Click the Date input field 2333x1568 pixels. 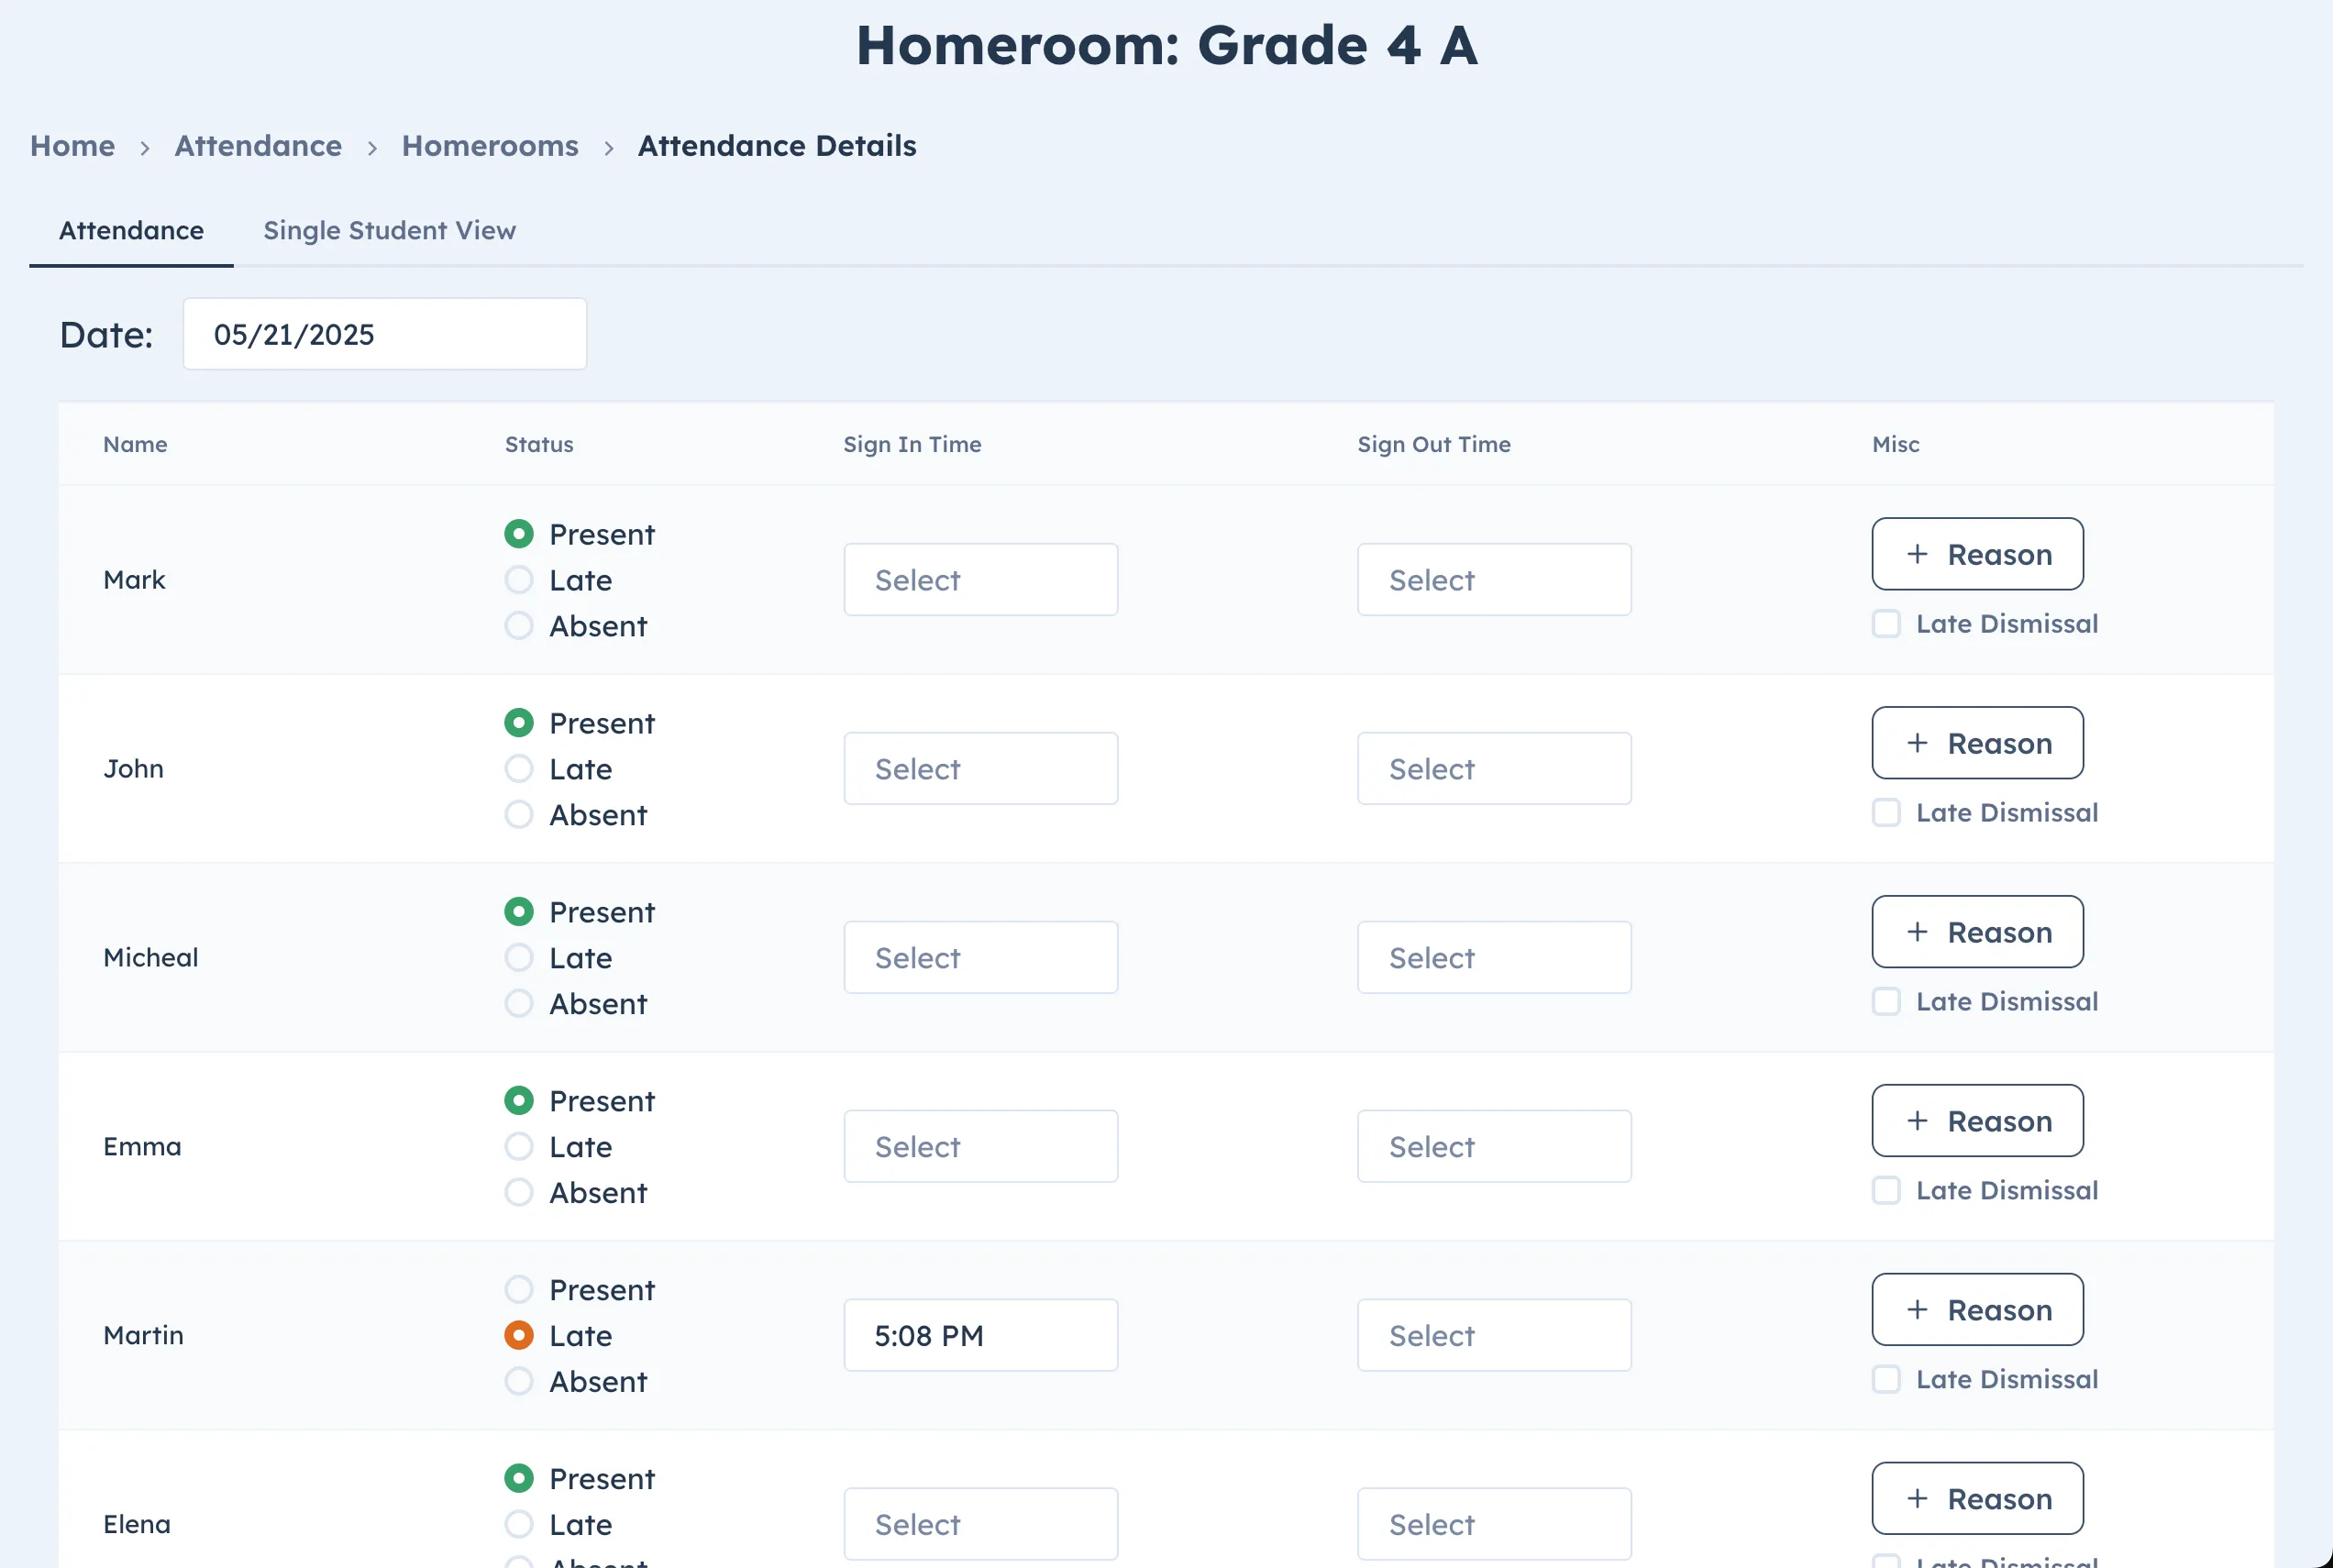tap(384, 334)
